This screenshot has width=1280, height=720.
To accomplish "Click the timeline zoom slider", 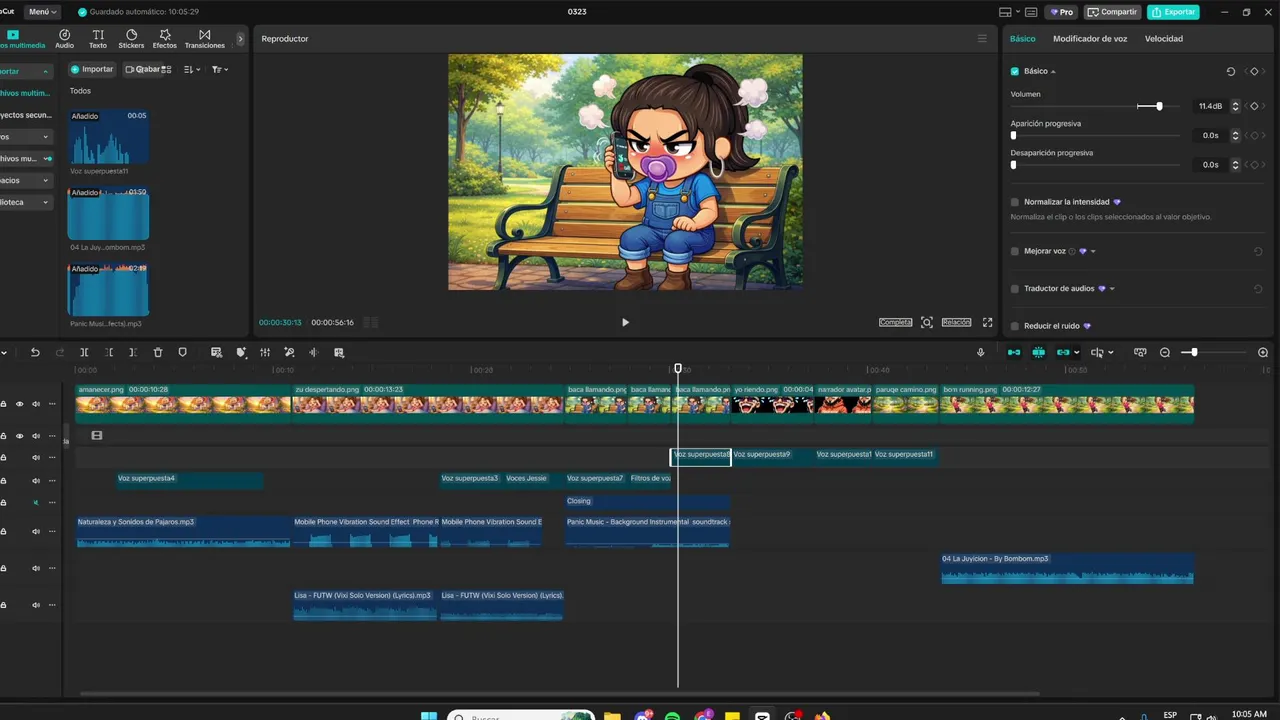I will 1213,352.
